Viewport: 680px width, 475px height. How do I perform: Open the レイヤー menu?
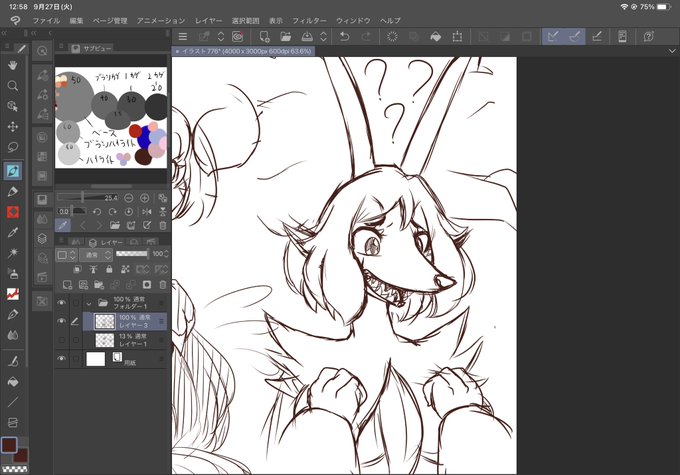(208, 20)
